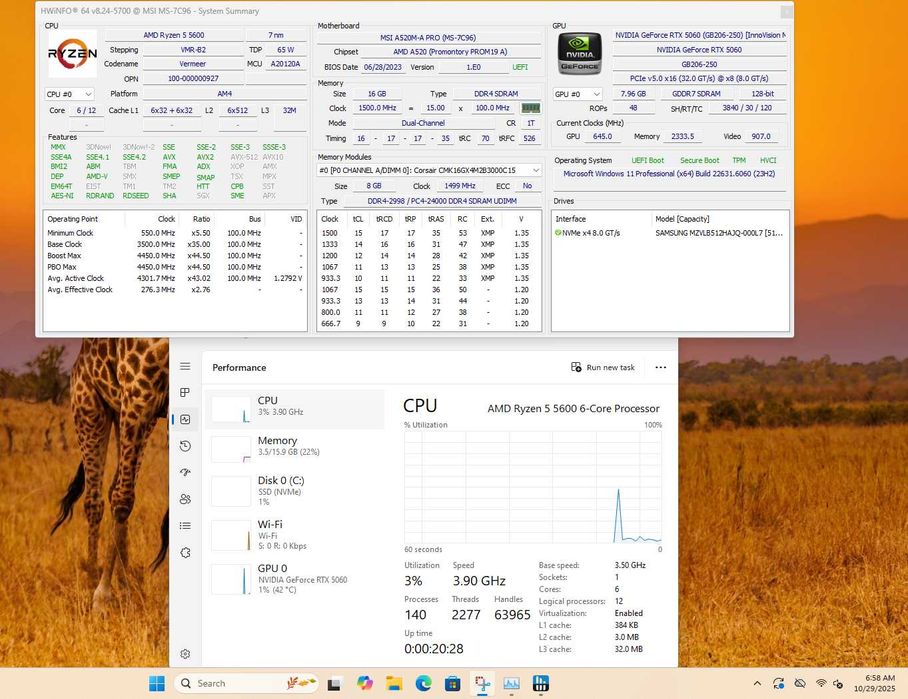Click the NVIDIA GeForce logo in HWiNFO
This screenshot has width=908, height=699.
(x=580, y=53)
